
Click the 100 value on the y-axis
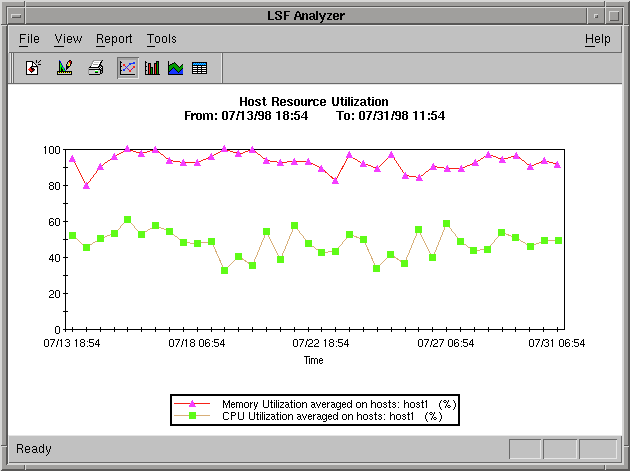[51, 150]
